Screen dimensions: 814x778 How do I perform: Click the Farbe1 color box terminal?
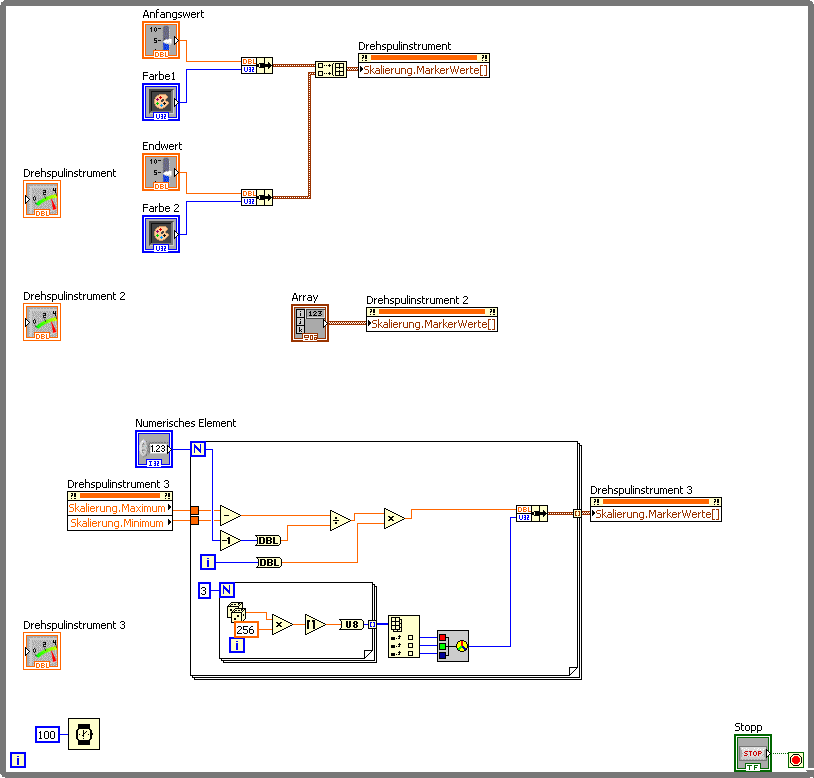click(161, 102)
